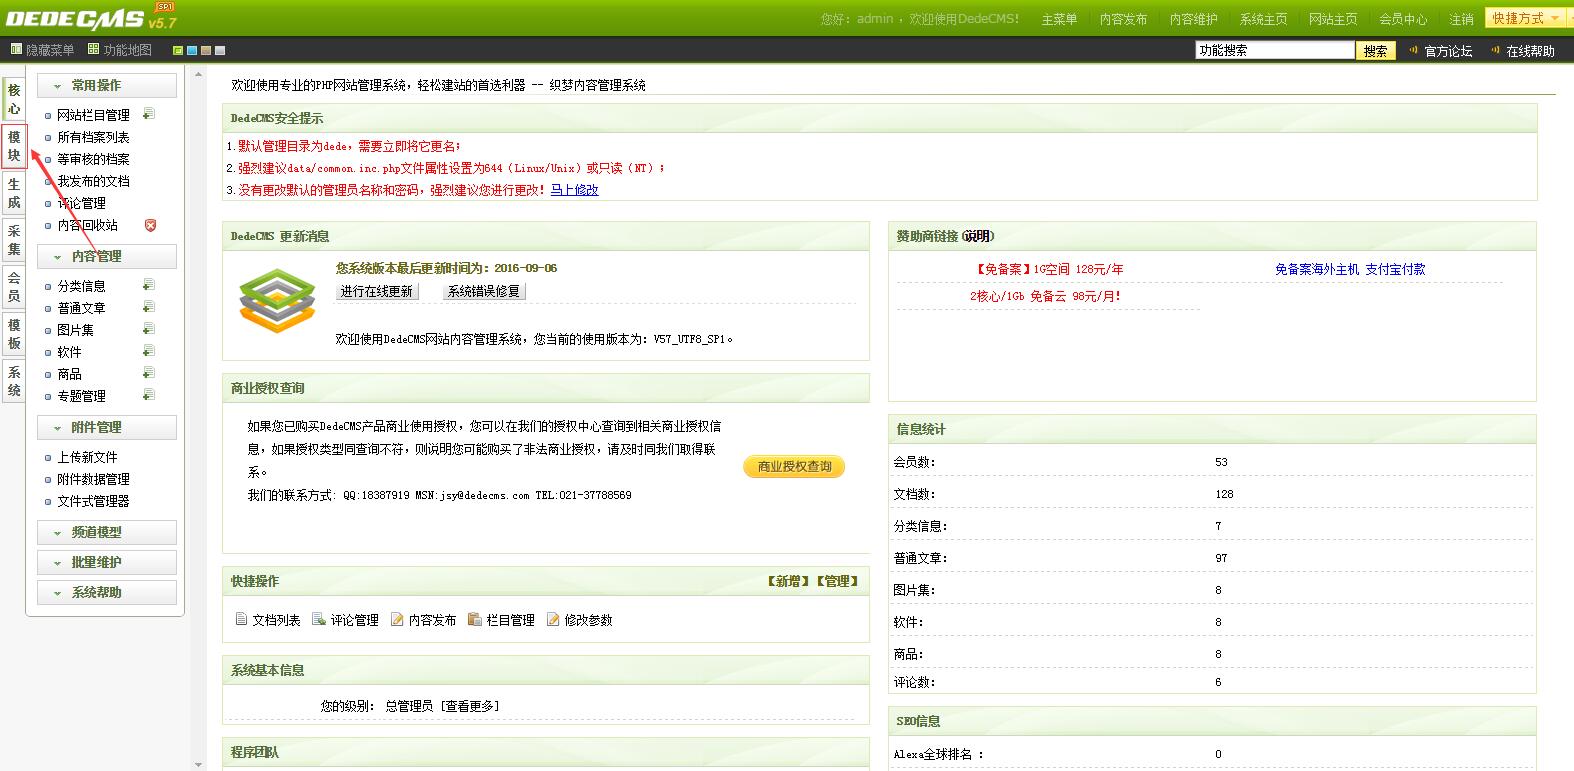Screen dimensions: 1574x771
Task: Click the add icon beside 专题管理
Action: 148,395
